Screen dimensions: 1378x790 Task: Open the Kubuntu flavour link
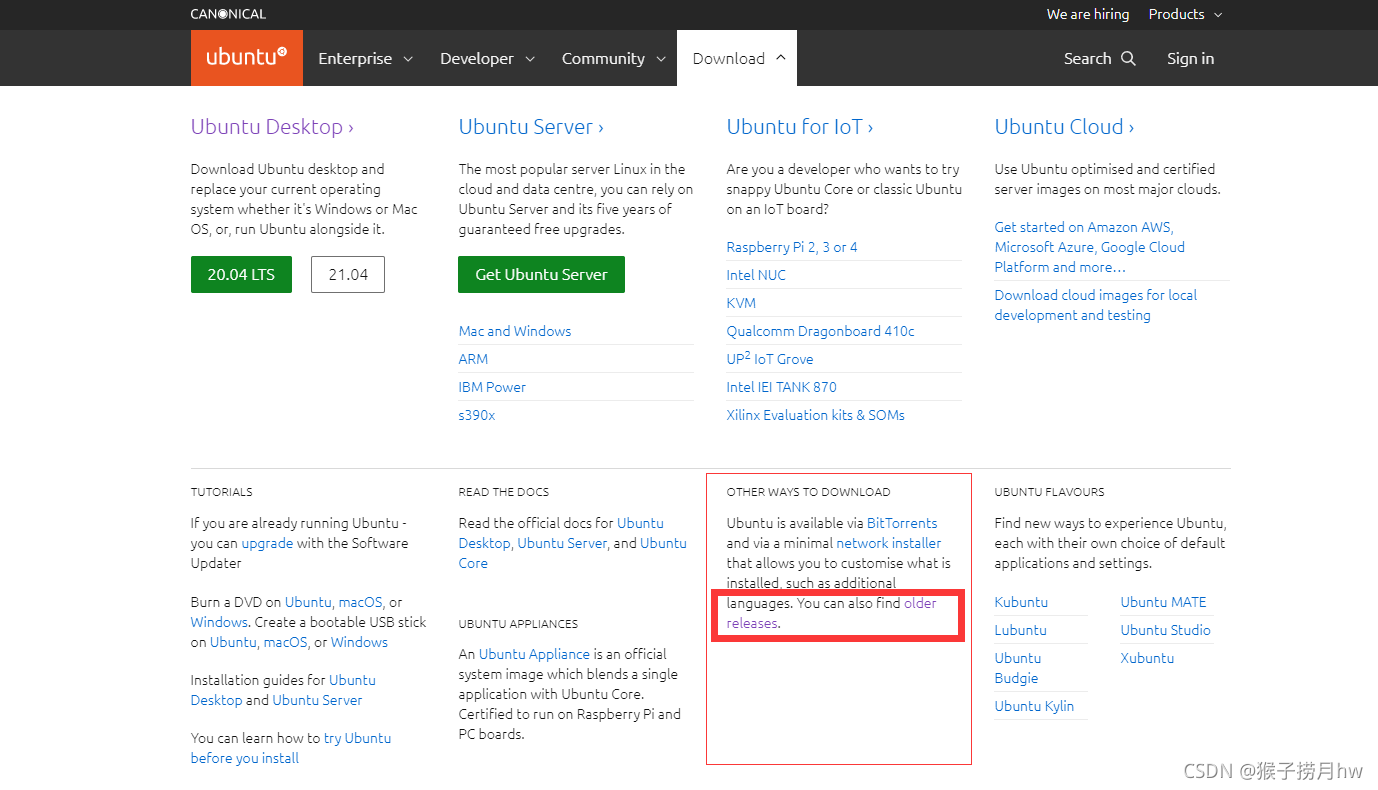1021,602
